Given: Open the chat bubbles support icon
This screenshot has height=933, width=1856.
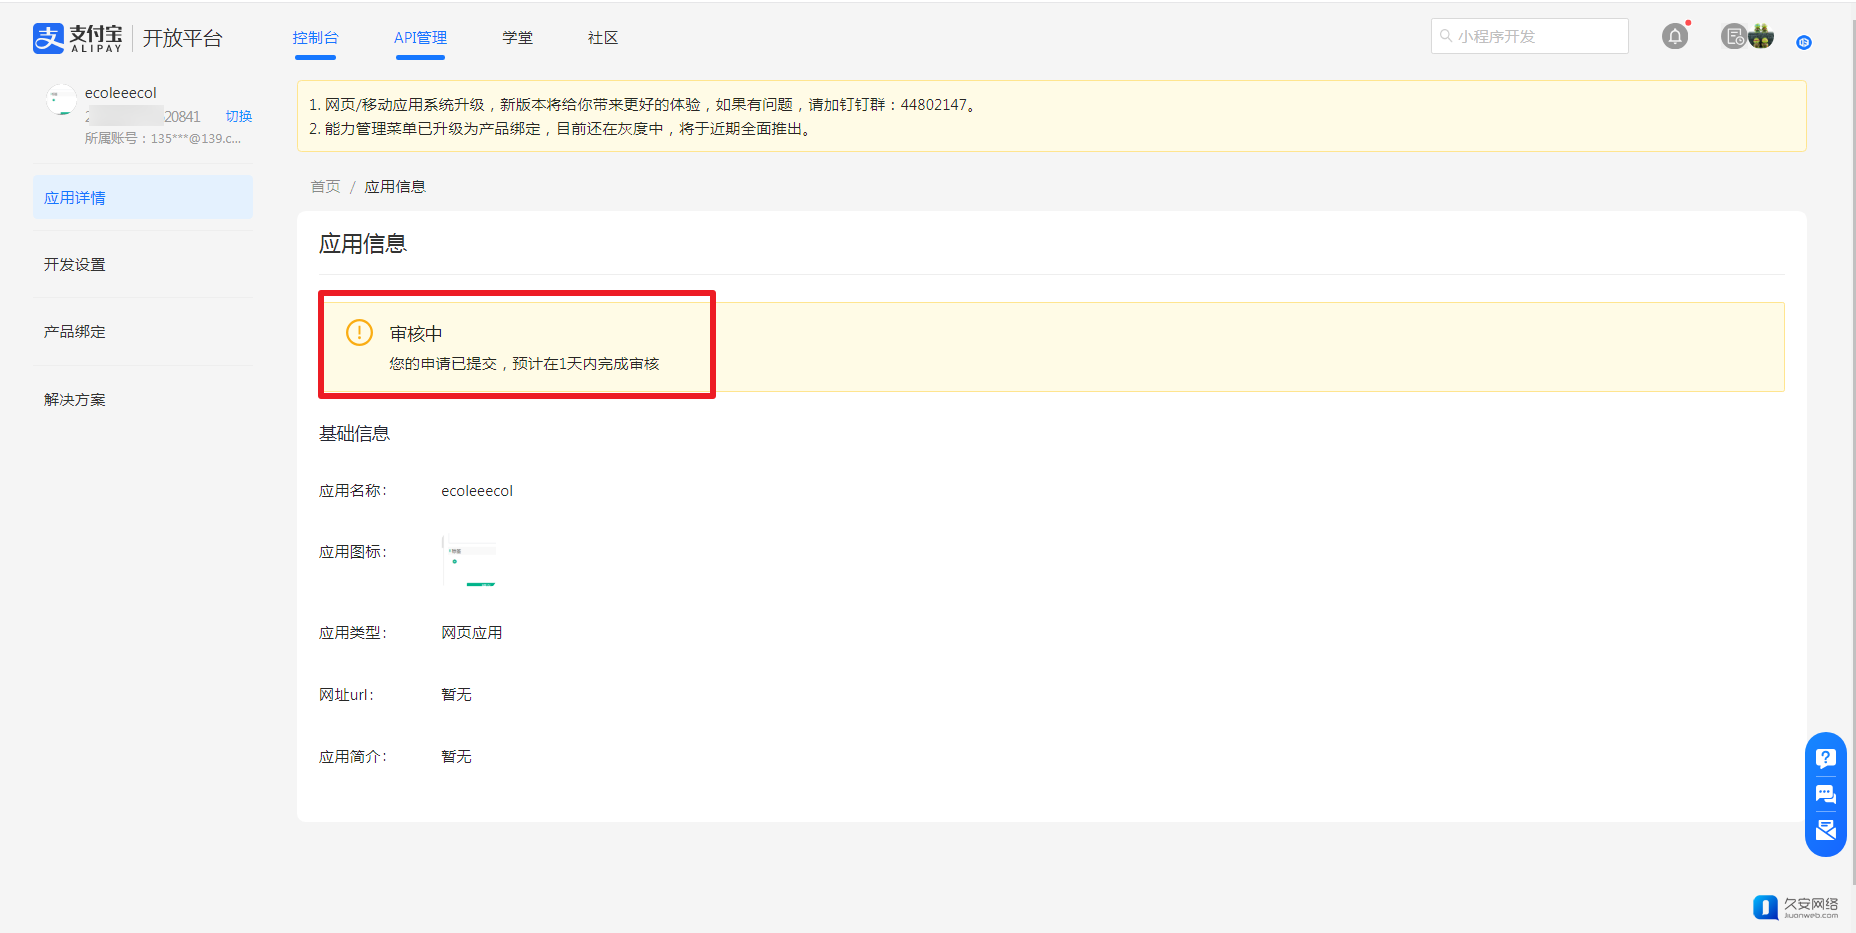Looking at the screenshot, I should (x=1825, y=794).
